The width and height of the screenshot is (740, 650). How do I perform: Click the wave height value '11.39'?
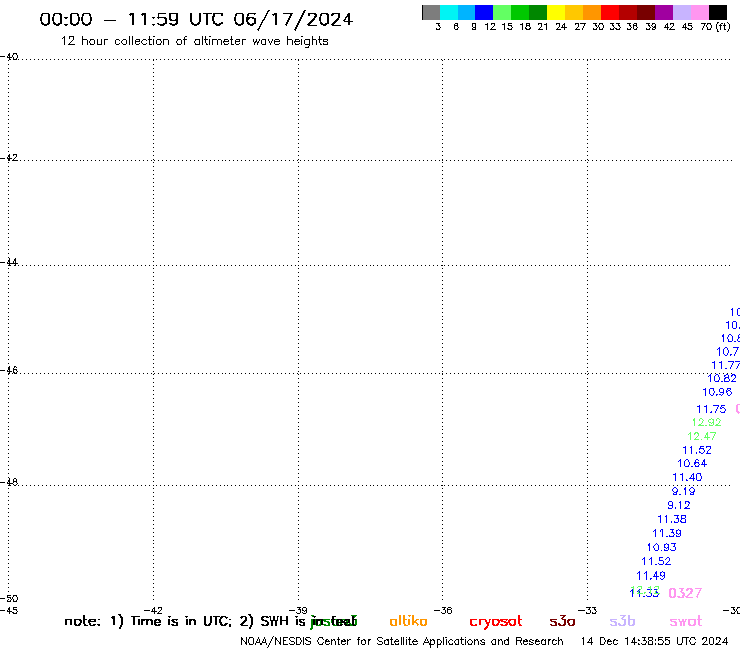pyautogui.click(x=667, y=533)
